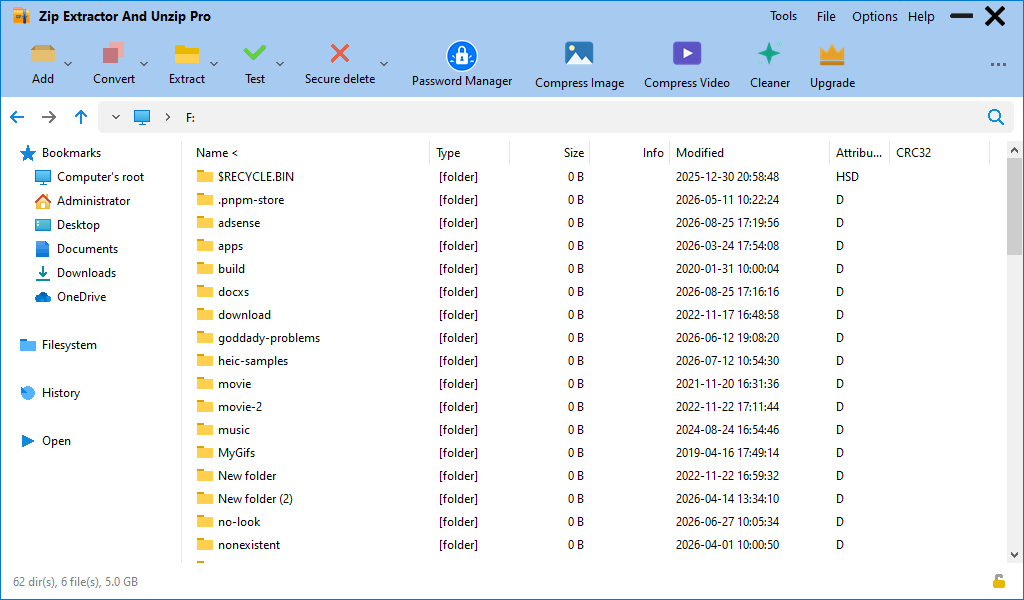1024x600 pixels.
Task: Click the Upgrade crown icon
Action: (x=832, y=55)
